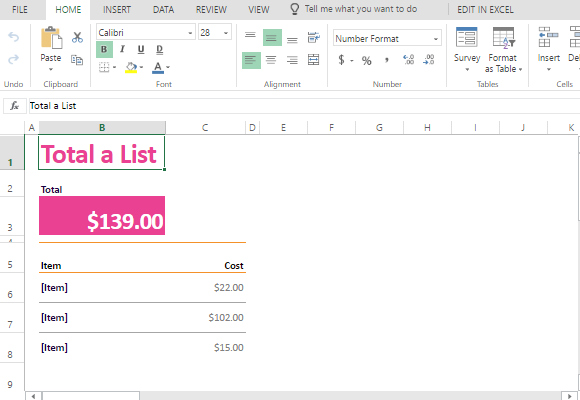Apply the Comma style format
Screen dimensions: 580x400
pos(387,60)
